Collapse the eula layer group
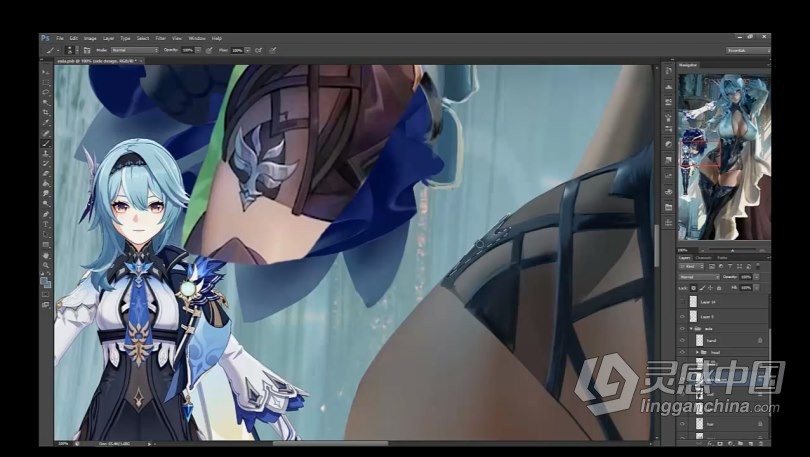The height and width of the screenshot is (457, 810). click(x=691, y=328)
